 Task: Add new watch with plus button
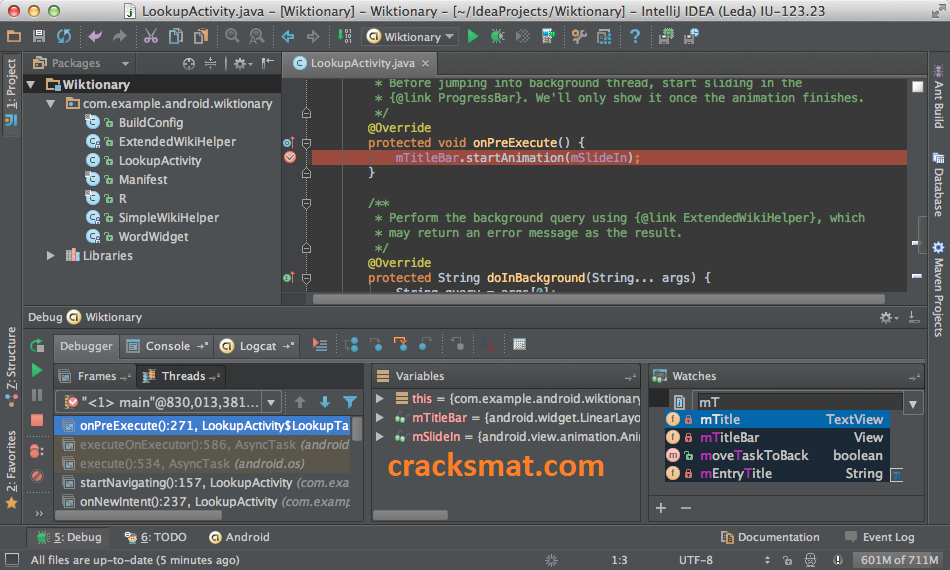point(661,508)
